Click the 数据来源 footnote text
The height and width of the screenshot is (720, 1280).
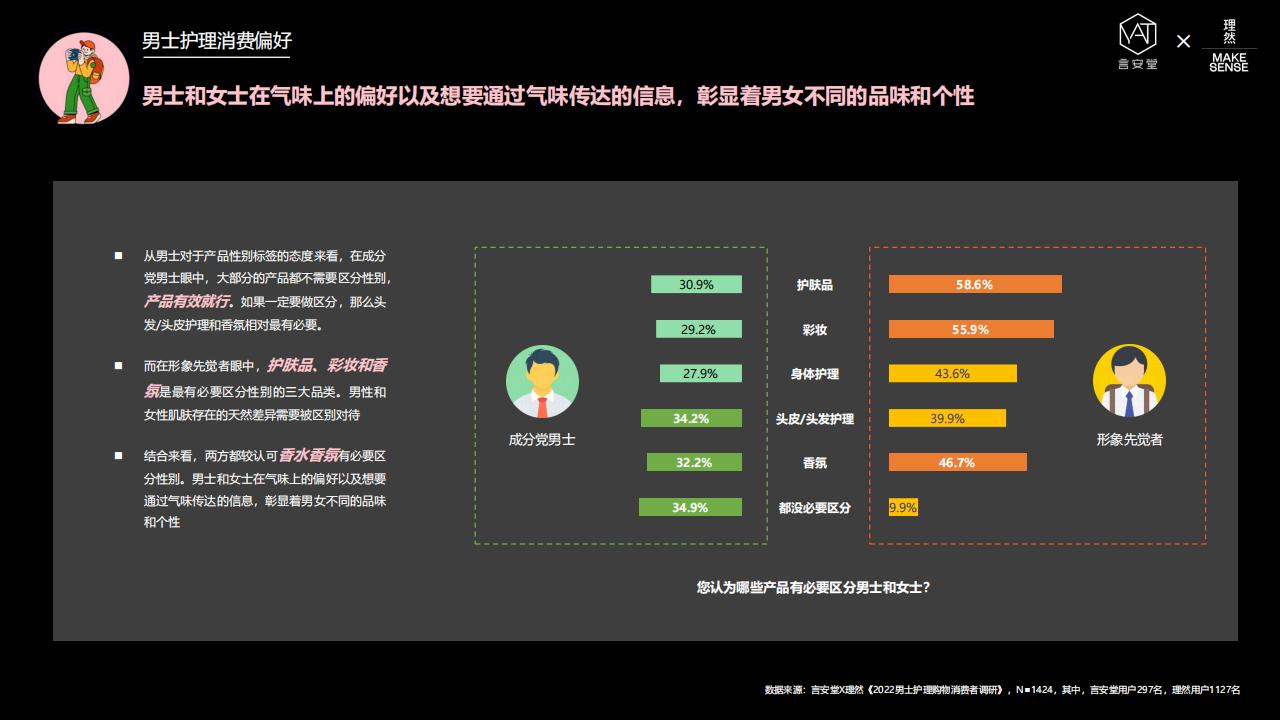(1002, 690)
